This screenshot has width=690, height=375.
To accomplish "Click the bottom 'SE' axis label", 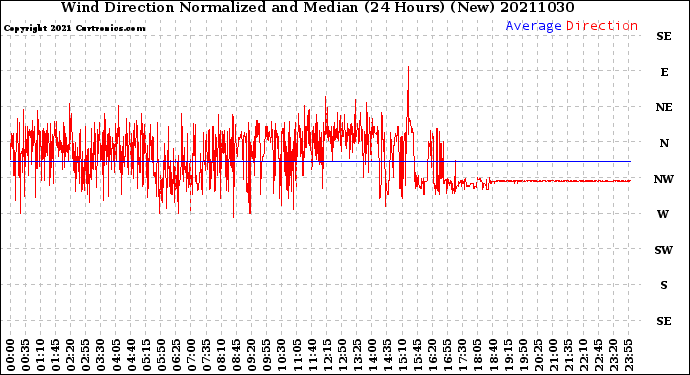I will (664, 321).
